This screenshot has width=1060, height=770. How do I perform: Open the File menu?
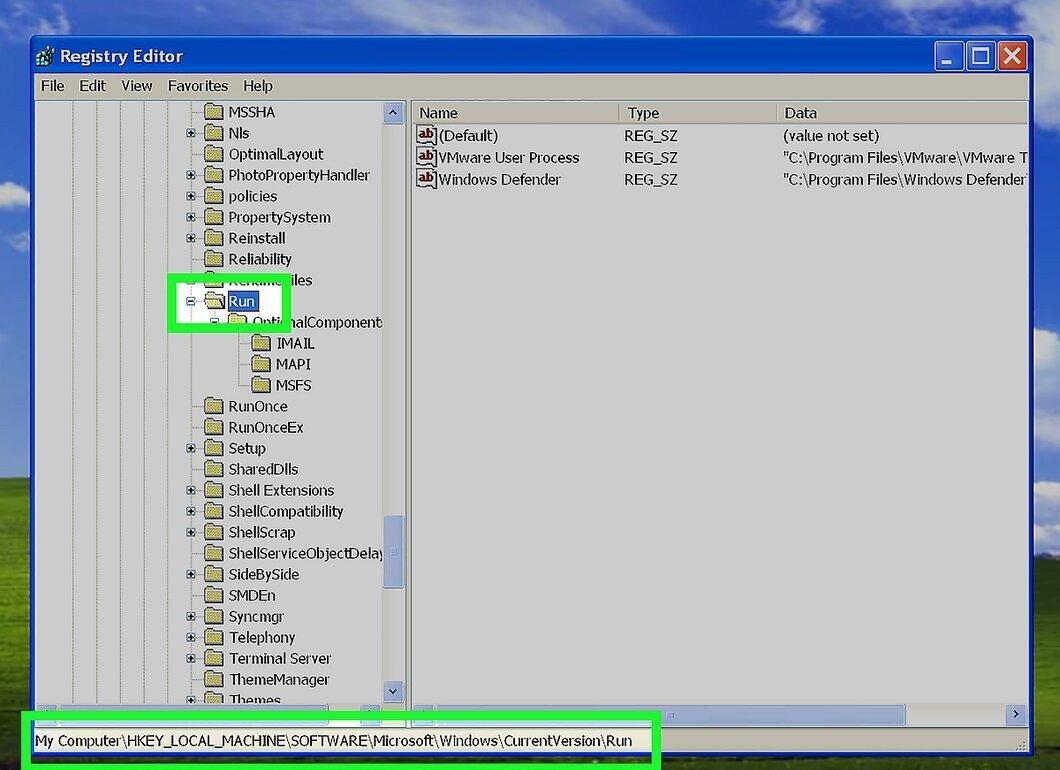point(53,86)
